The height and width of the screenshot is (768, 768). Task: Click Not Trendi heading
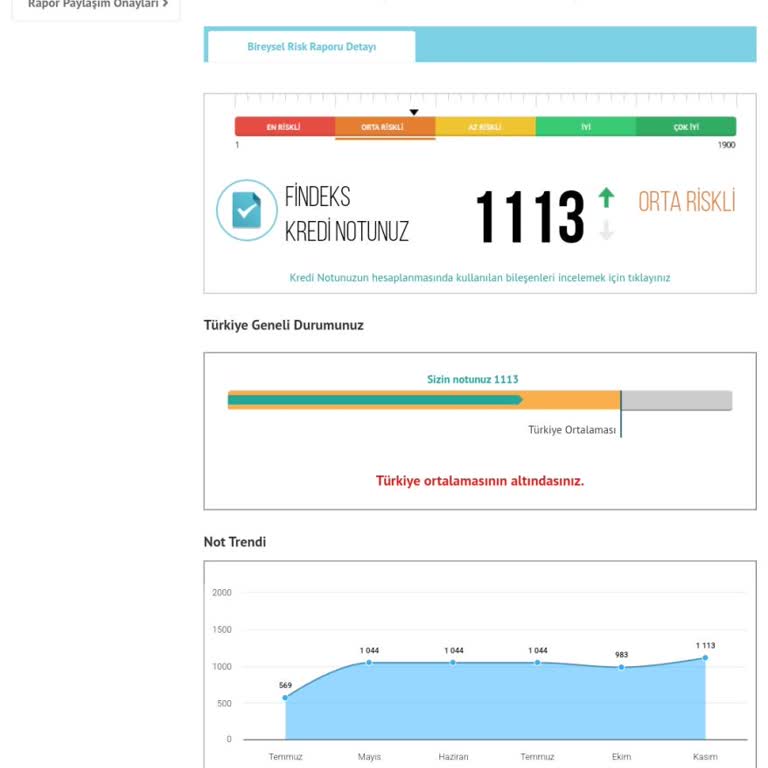(x=235, y=542)
